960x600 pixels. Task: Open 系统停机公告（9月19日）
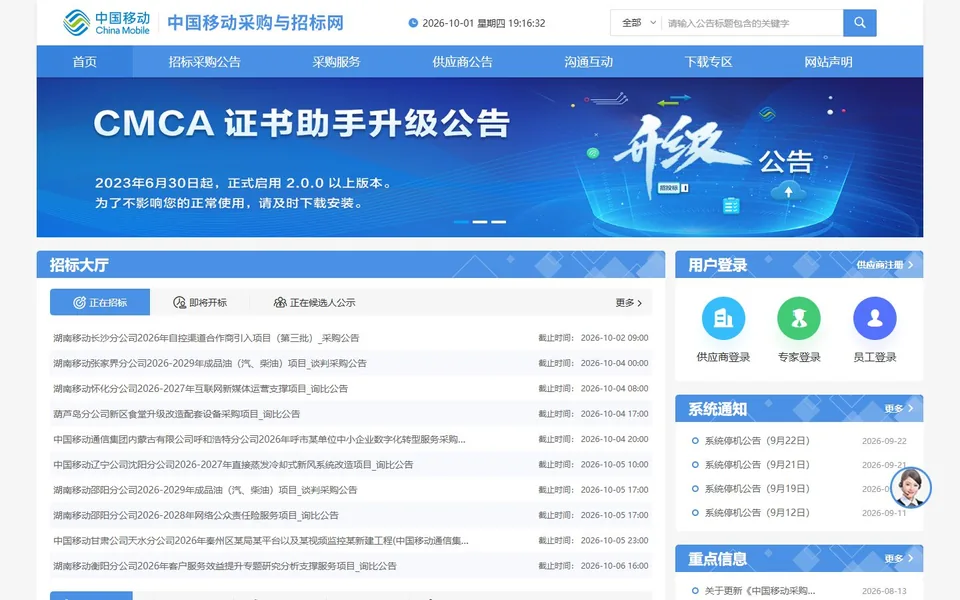click(757, 489)
